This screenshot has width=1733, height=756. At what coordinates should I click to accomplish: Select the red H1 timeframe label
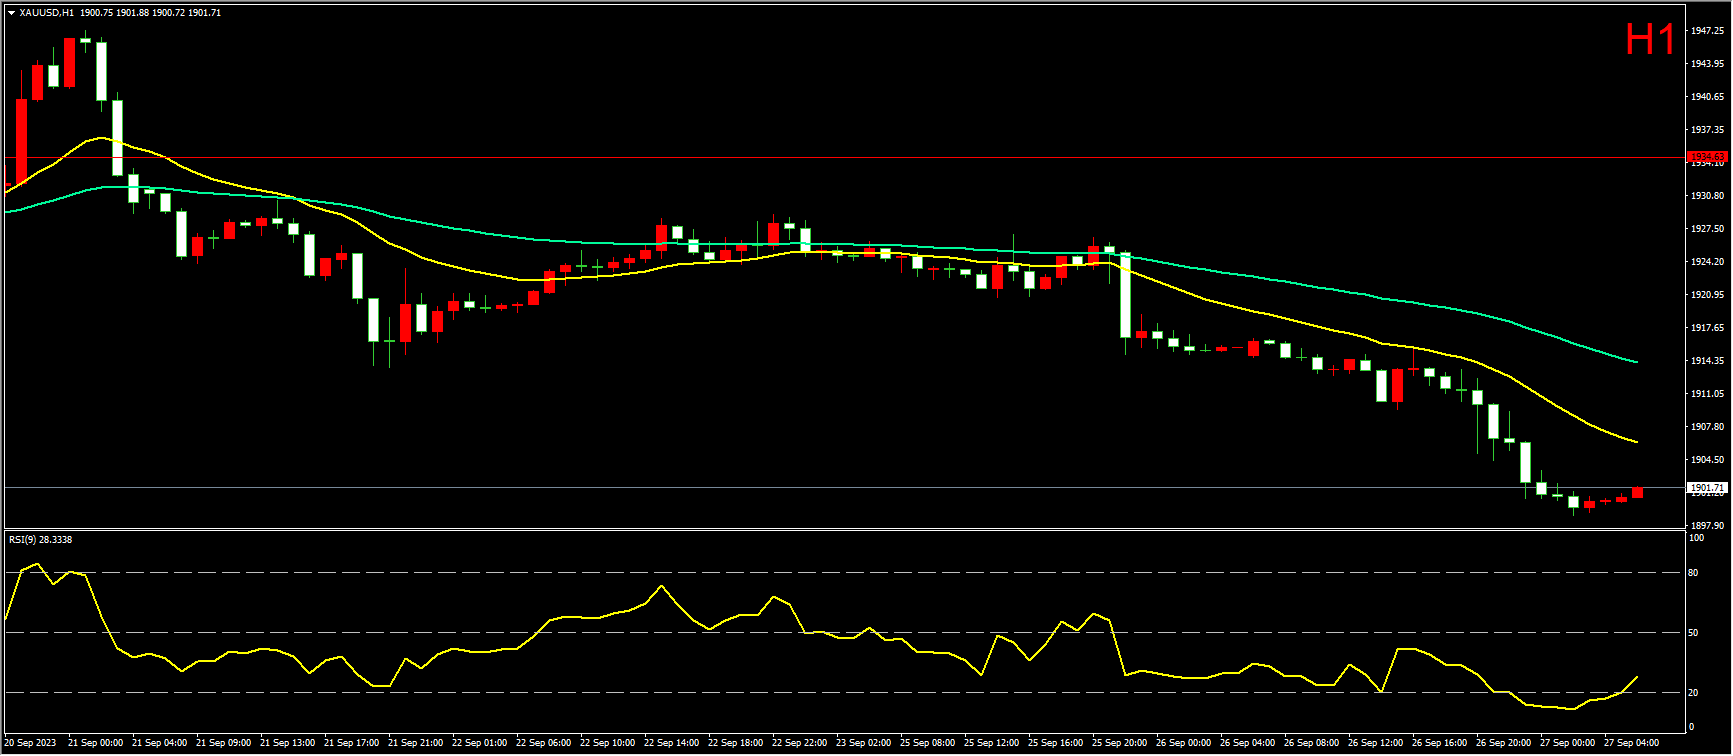click(1650, 40)
